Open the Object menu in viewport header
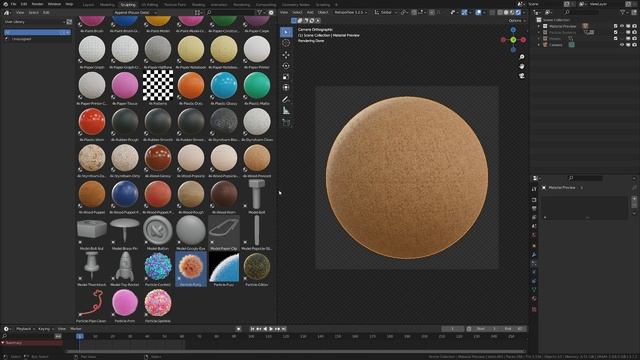The width and height of the screenshot is (640, 360). 322,12
